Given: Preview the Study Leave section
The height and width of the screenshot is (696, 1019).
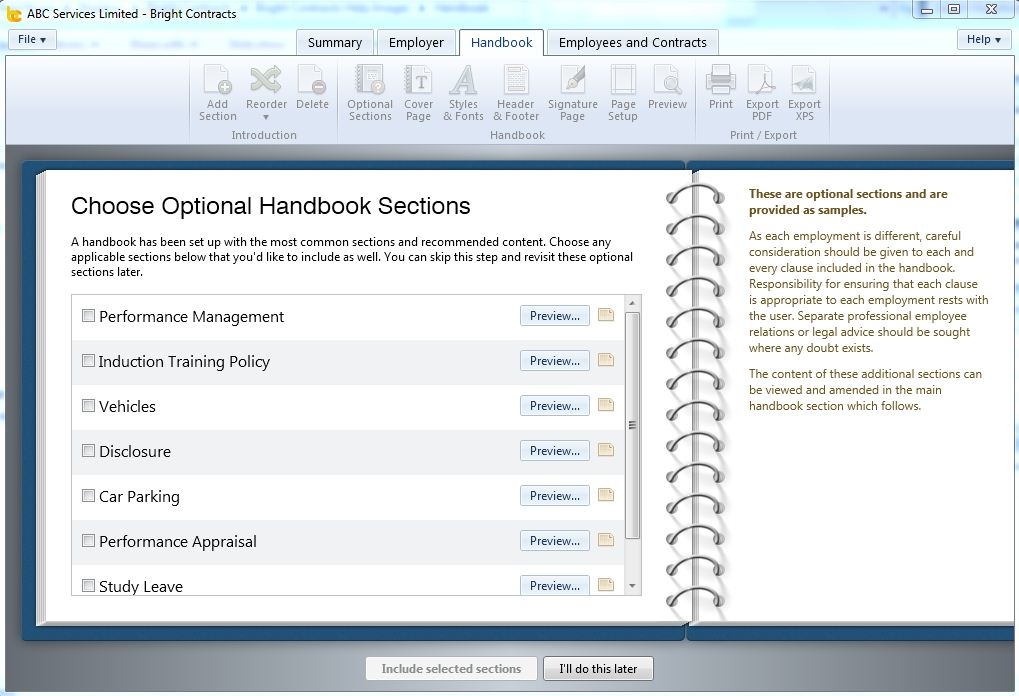Looking at the screenshot, I should 555,585.
